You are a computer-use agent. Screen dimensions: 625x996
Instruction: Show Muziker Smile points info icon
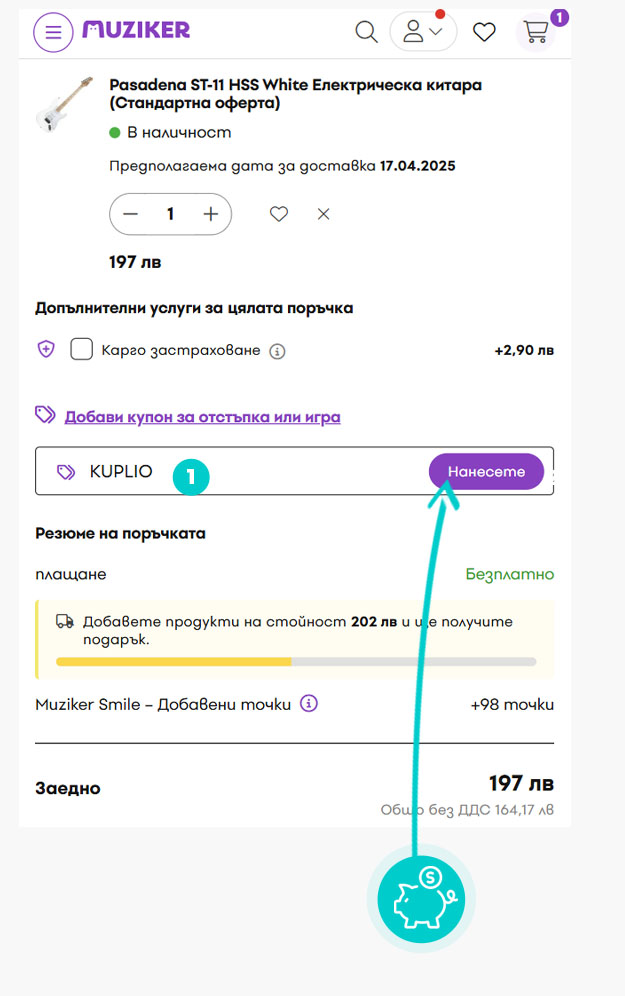coord(309,703)
